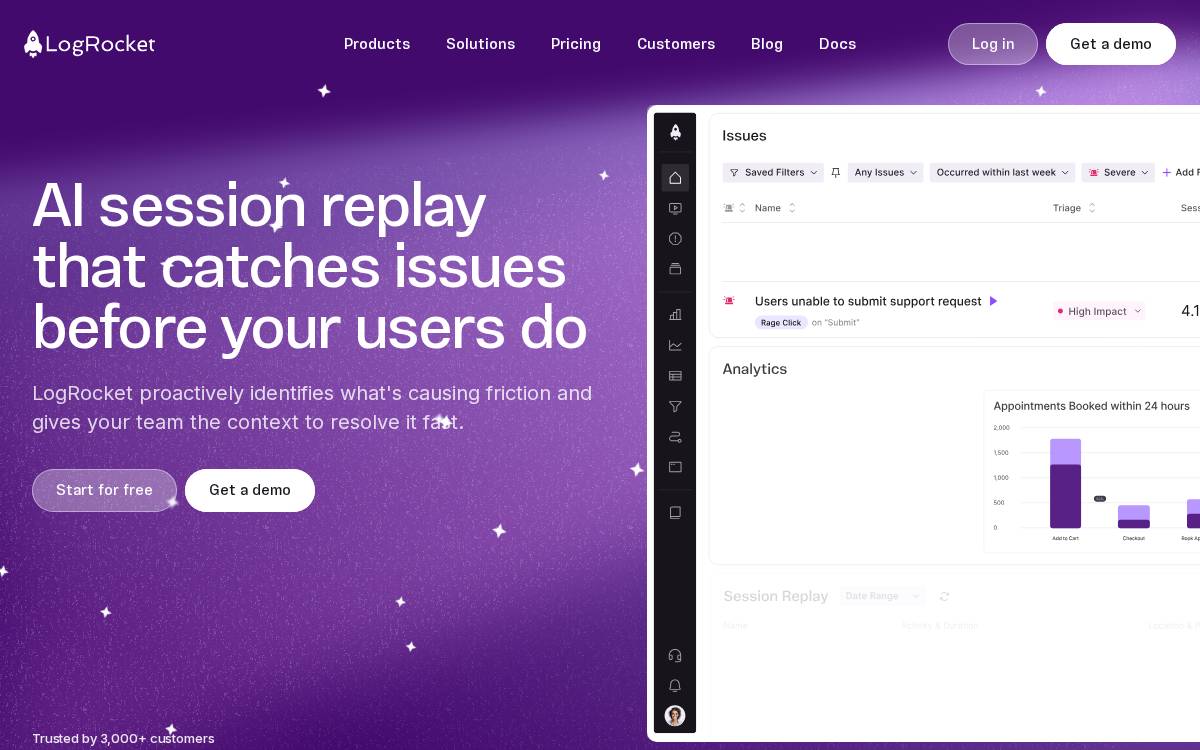
Task: Click the Issues panel heading
Action: pyautogui.click(x=744, y=136)
